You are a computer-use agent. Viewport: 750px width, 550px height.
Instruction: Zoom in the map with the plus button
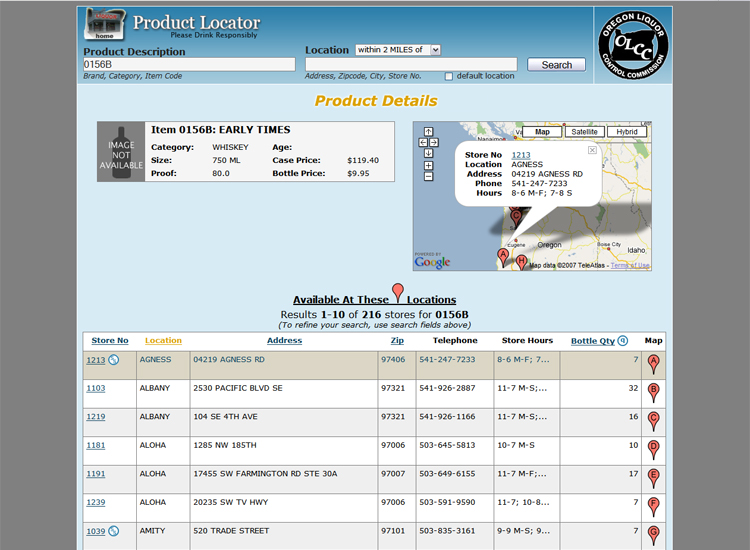pyautogui.click(x=429, y=165)
